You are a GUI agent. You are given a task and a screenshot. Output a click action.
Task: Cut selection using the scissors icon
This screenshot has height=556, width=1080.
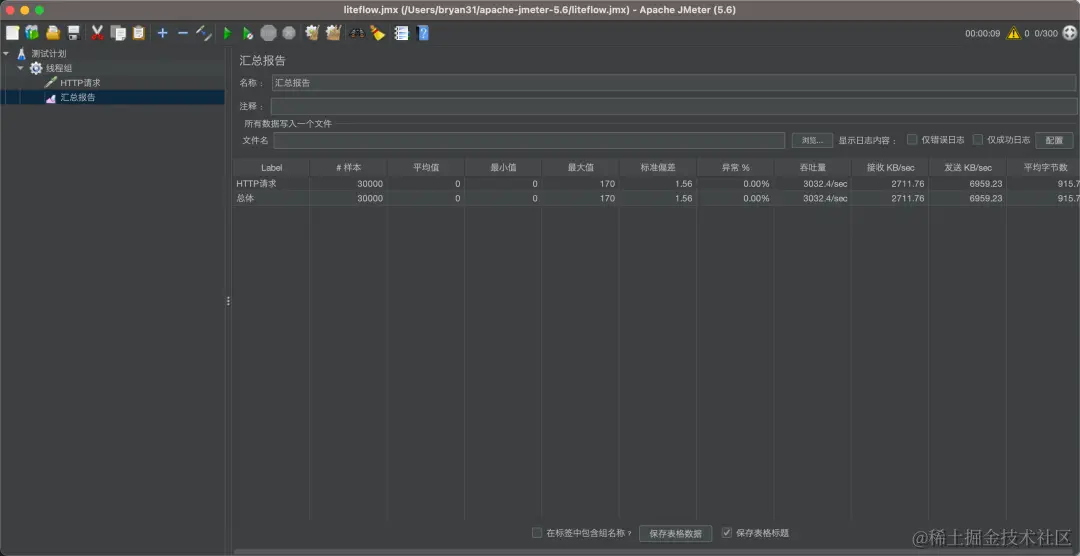click(x=98, y=32)
